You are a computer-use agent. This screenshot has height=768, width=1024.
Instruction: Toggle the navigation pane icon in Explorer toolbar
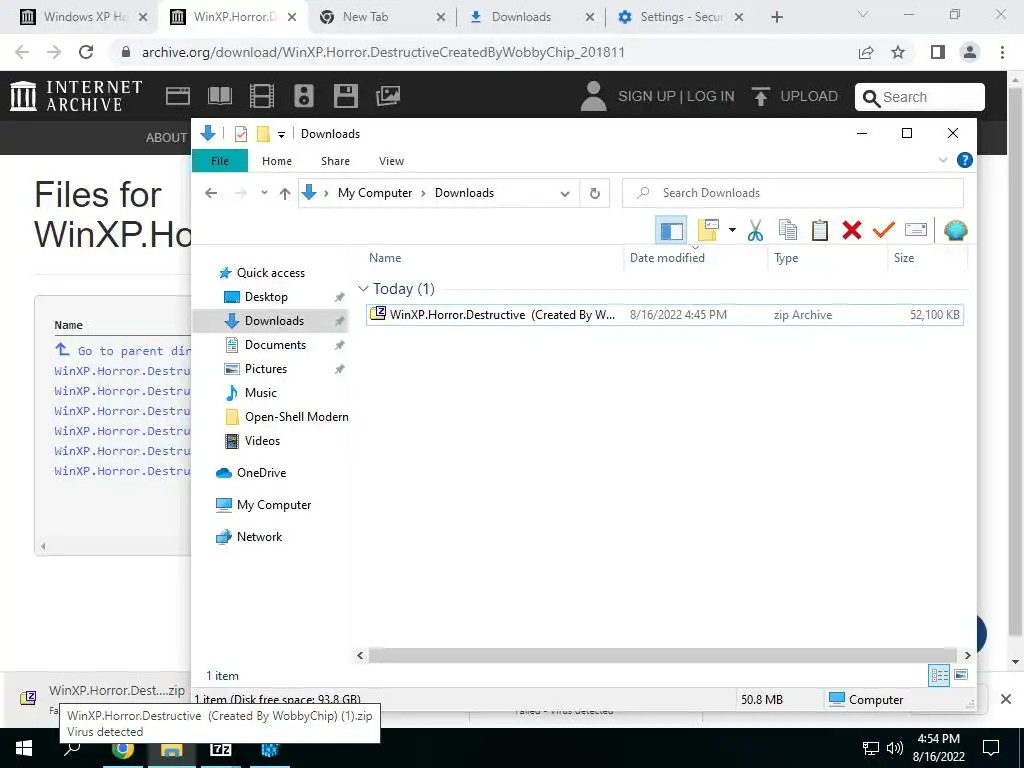(671, 231)
